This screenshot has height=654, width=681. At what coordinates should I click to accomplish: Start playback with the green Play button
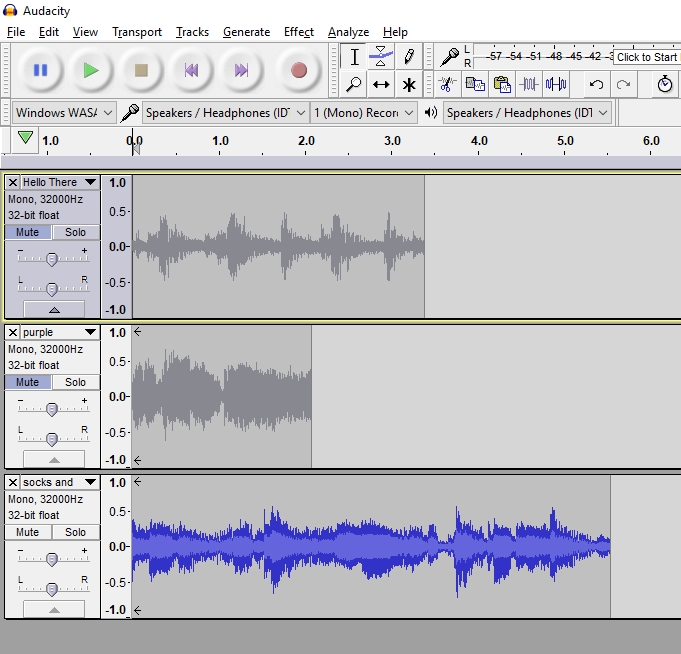pos(91,70)
